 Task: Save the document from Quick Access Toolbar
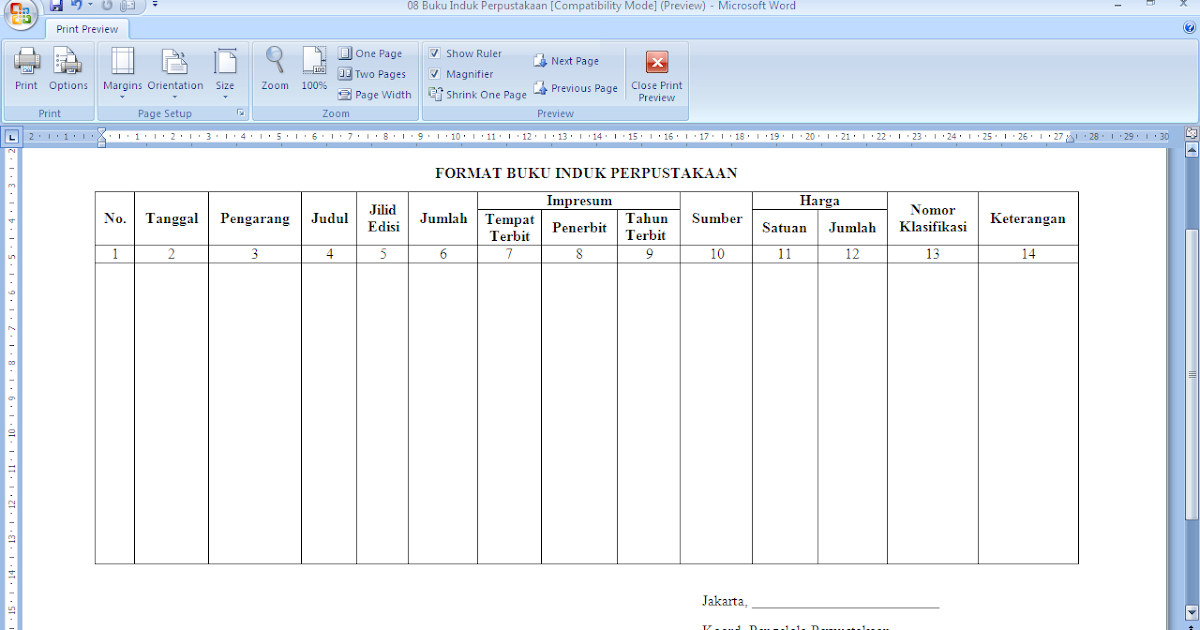point(57,6)
